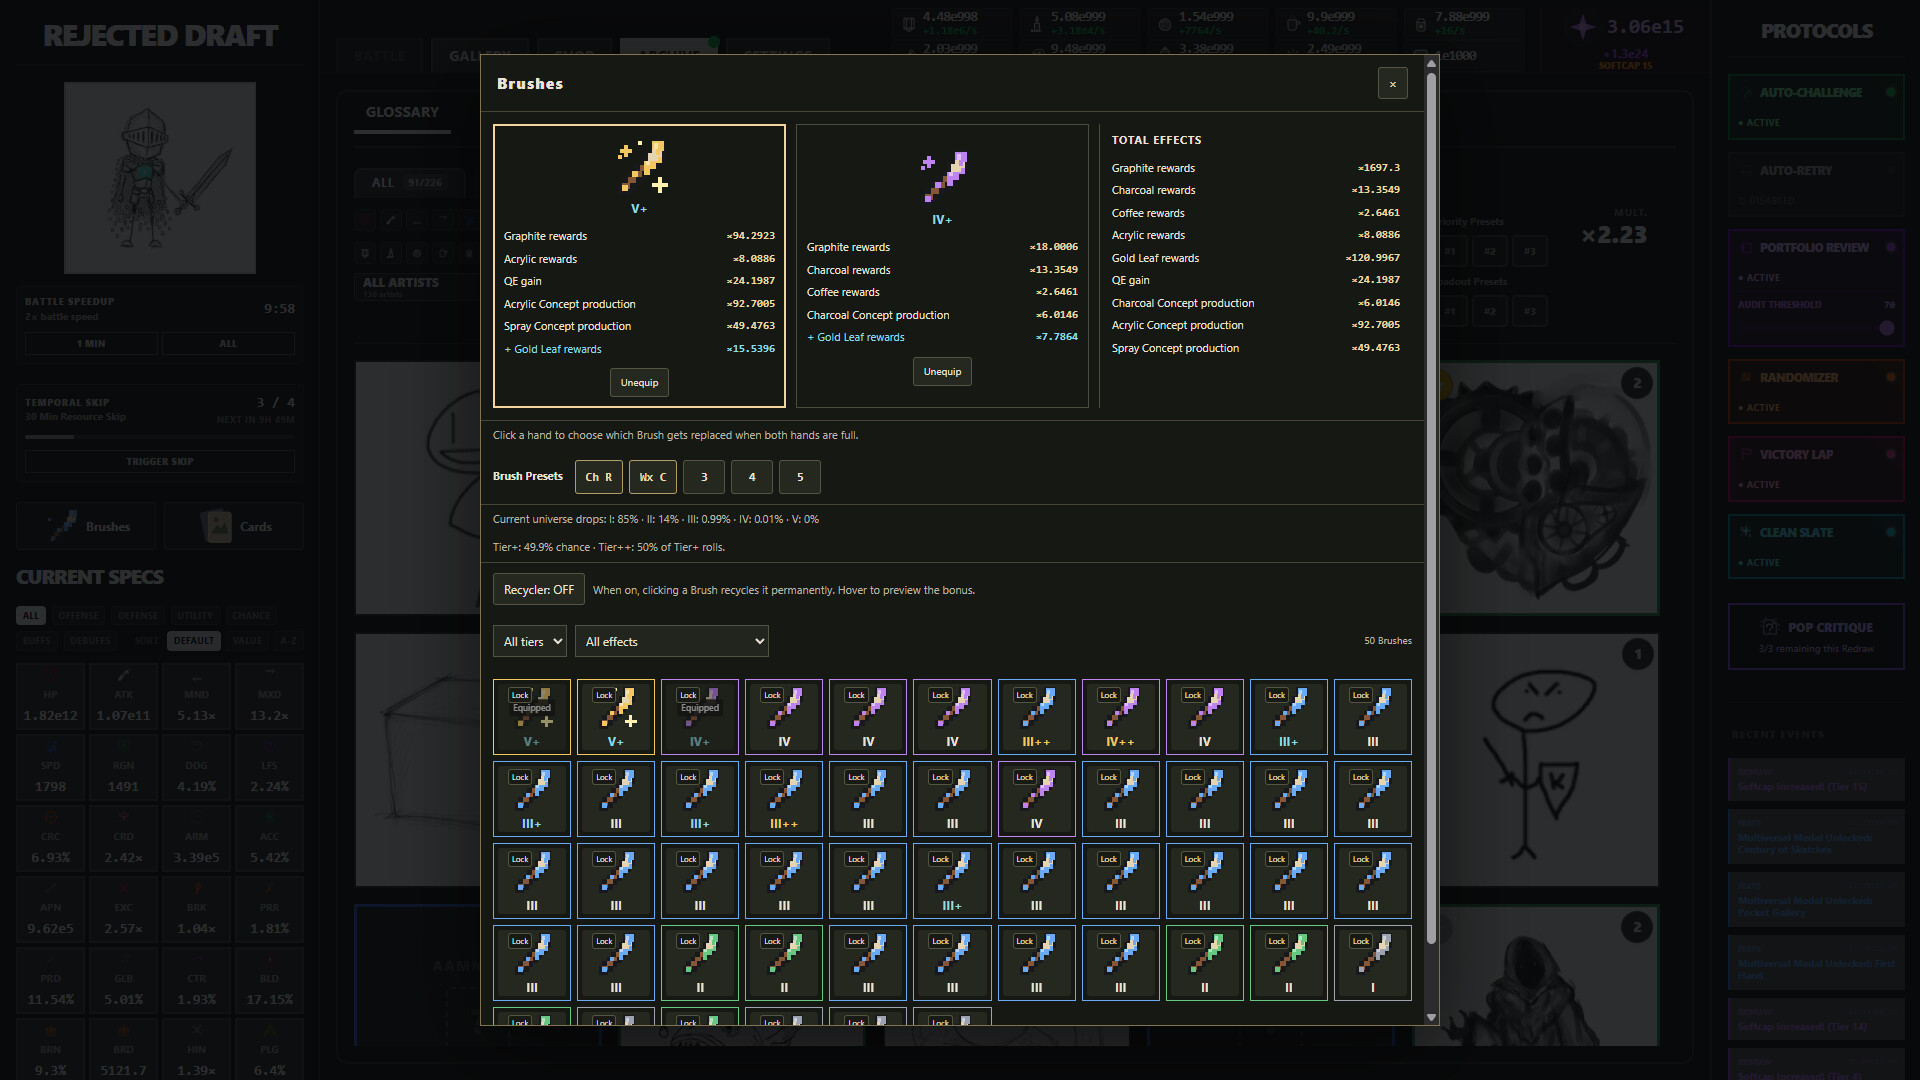Open the All tiers dropdown
The height and width of the screenshot is (1080, 1920).
[x=530, y=642]
